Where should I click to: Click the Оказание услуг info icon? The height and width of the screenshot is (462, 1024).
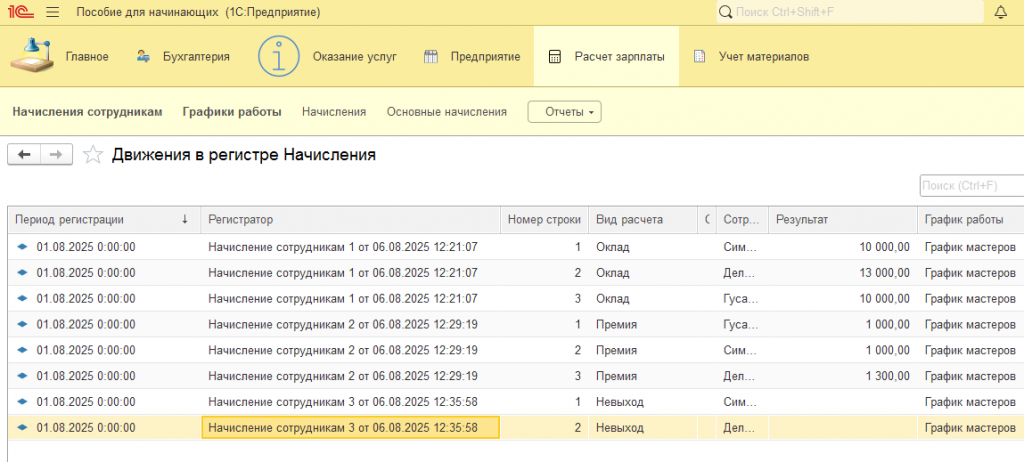(x=279, y=56)
